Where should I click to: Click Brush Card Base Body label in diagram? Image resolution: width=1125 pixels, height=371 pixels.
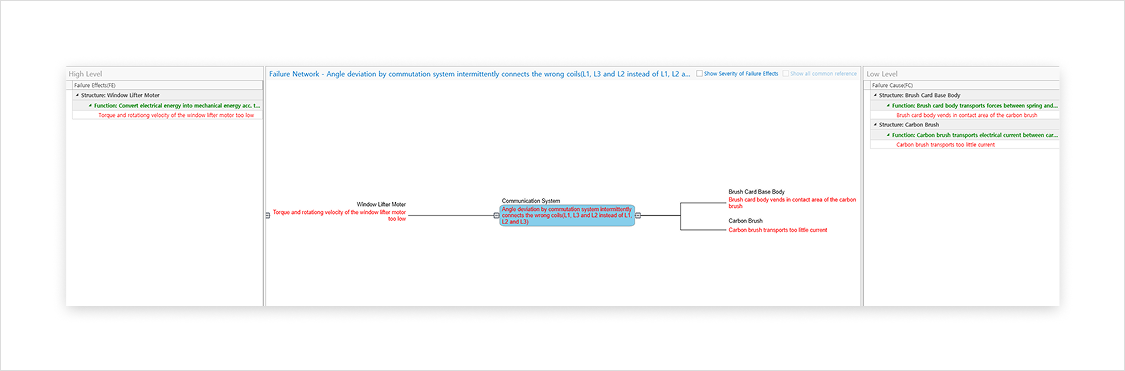756,192
